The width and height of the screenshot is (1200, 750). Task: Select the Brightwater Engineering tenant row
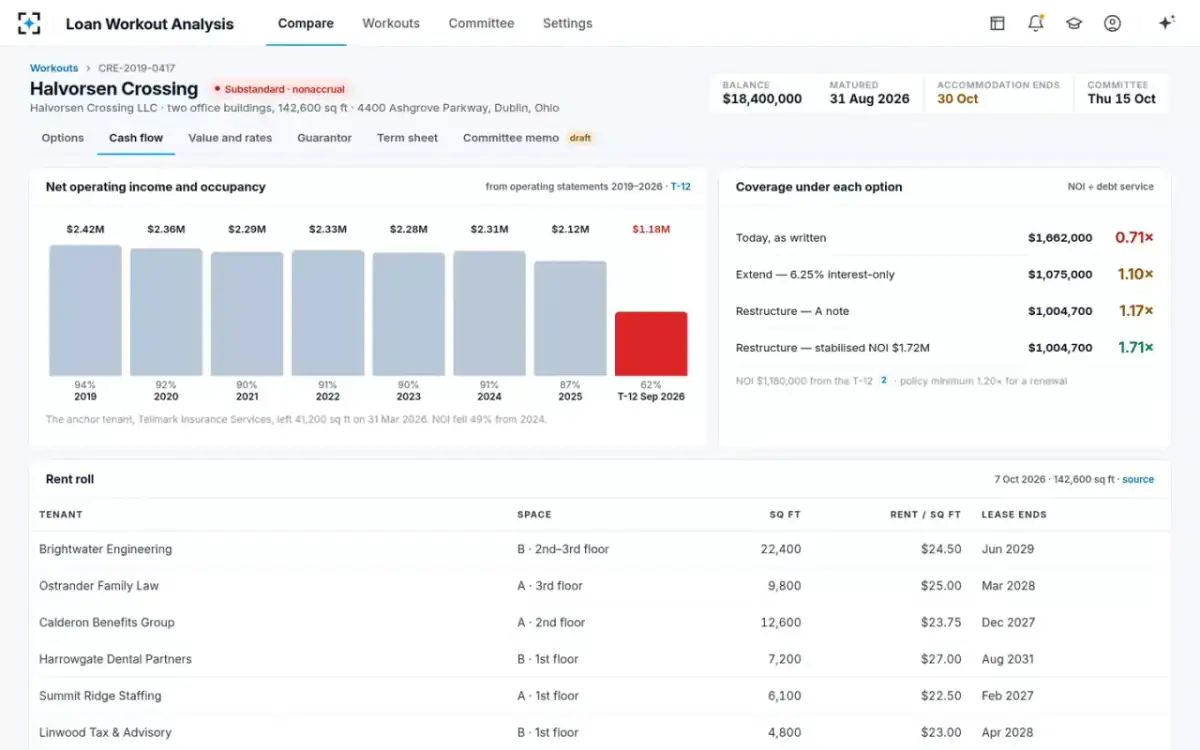(x=600, y=549)
